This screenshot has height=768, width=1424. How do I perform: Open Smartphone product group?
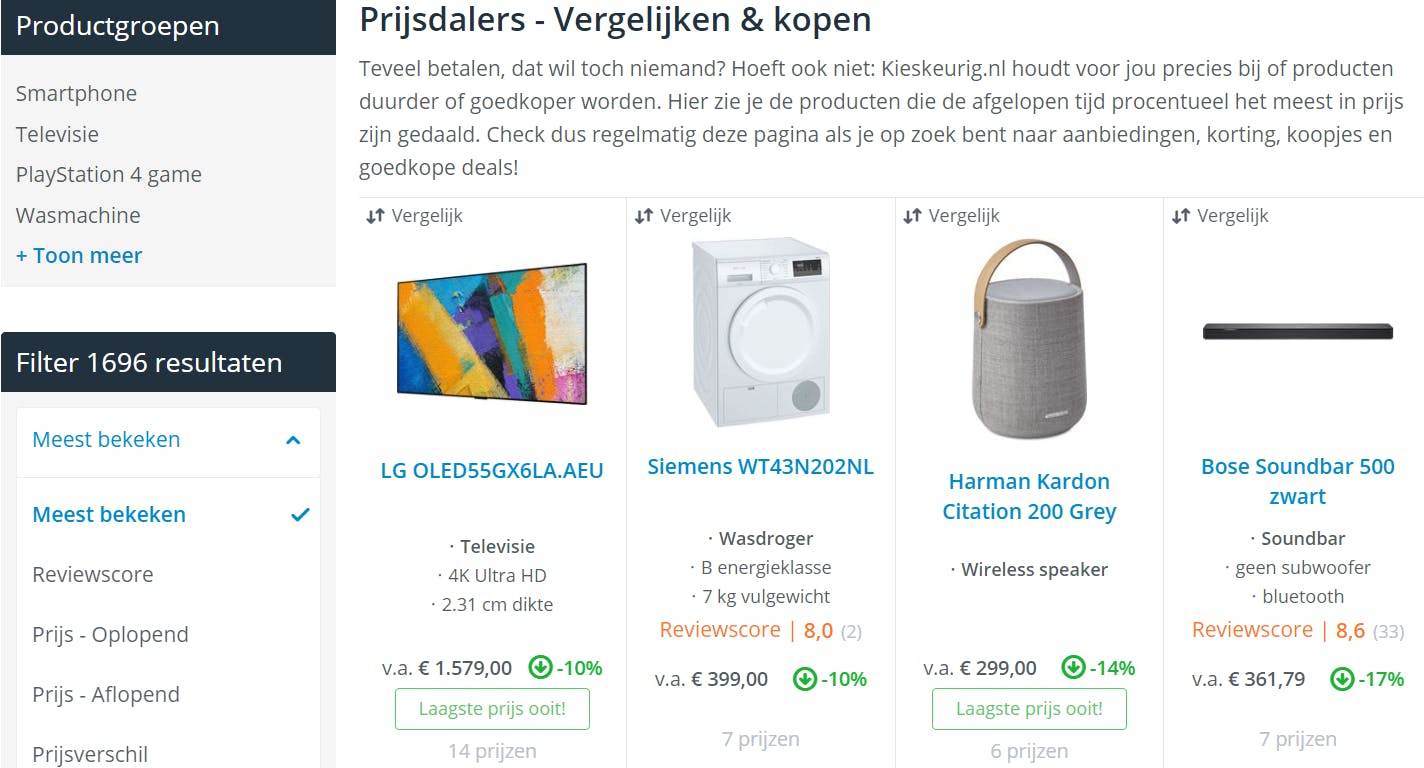click(x=76, y=94)
